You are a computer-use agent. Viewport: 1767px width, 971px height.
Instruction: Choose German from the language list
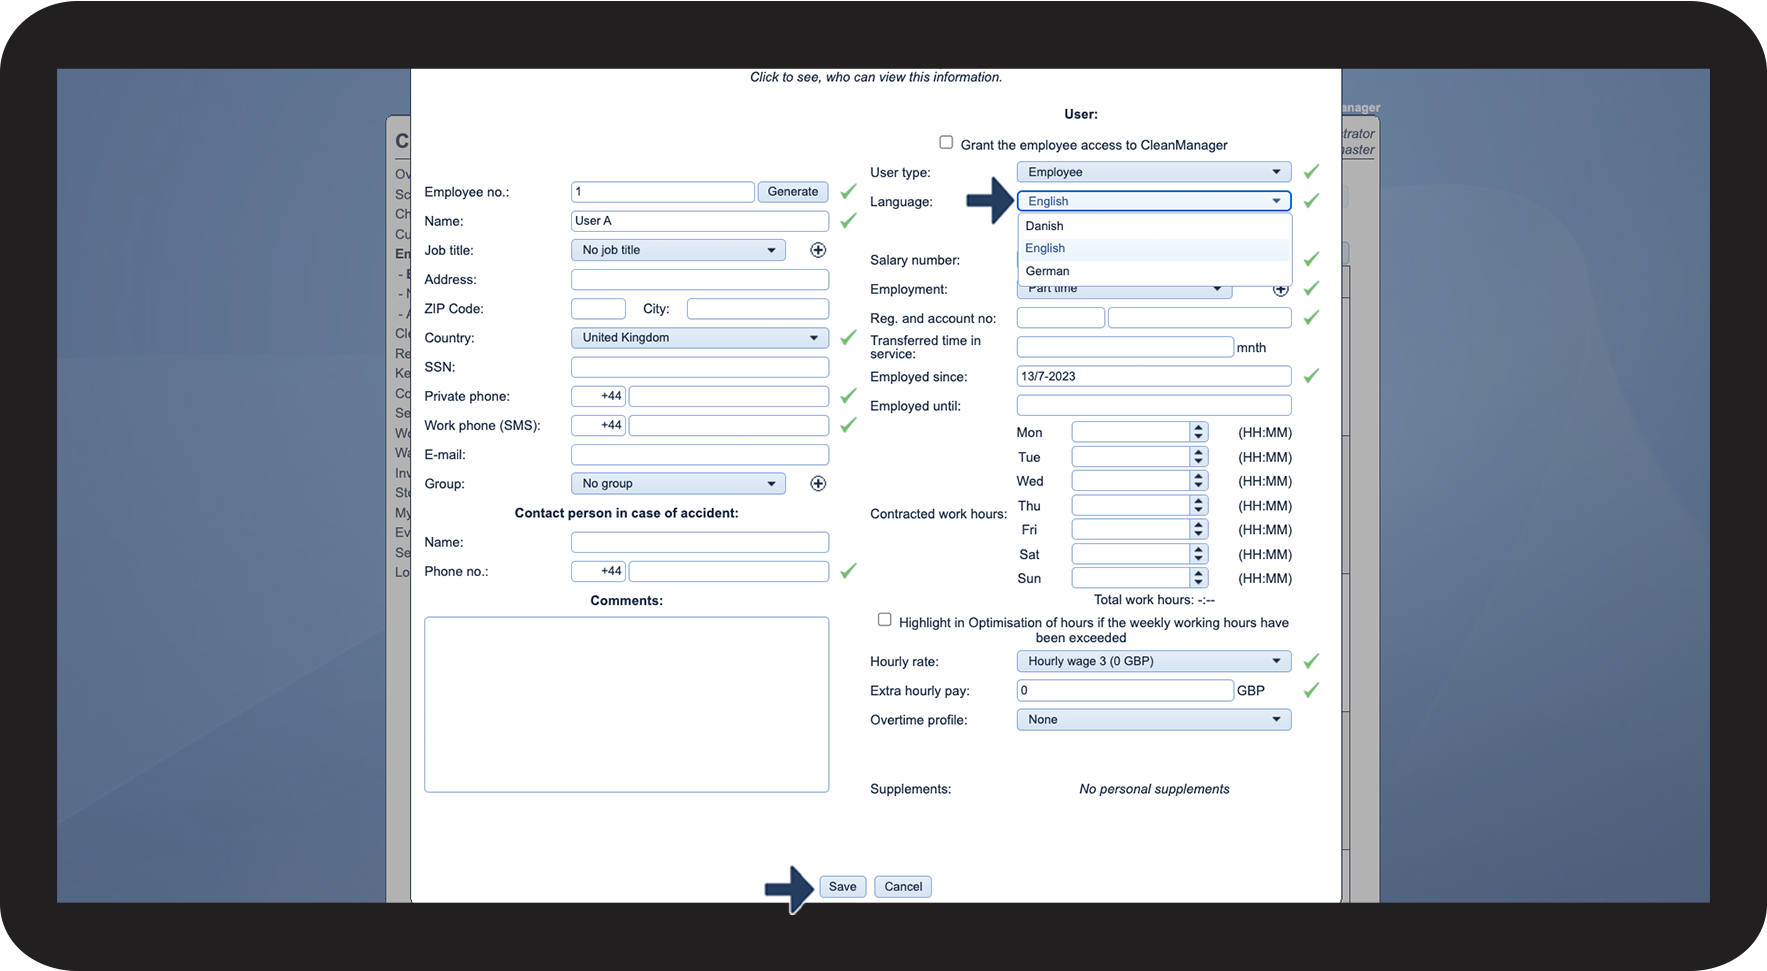pos(1155,271)
